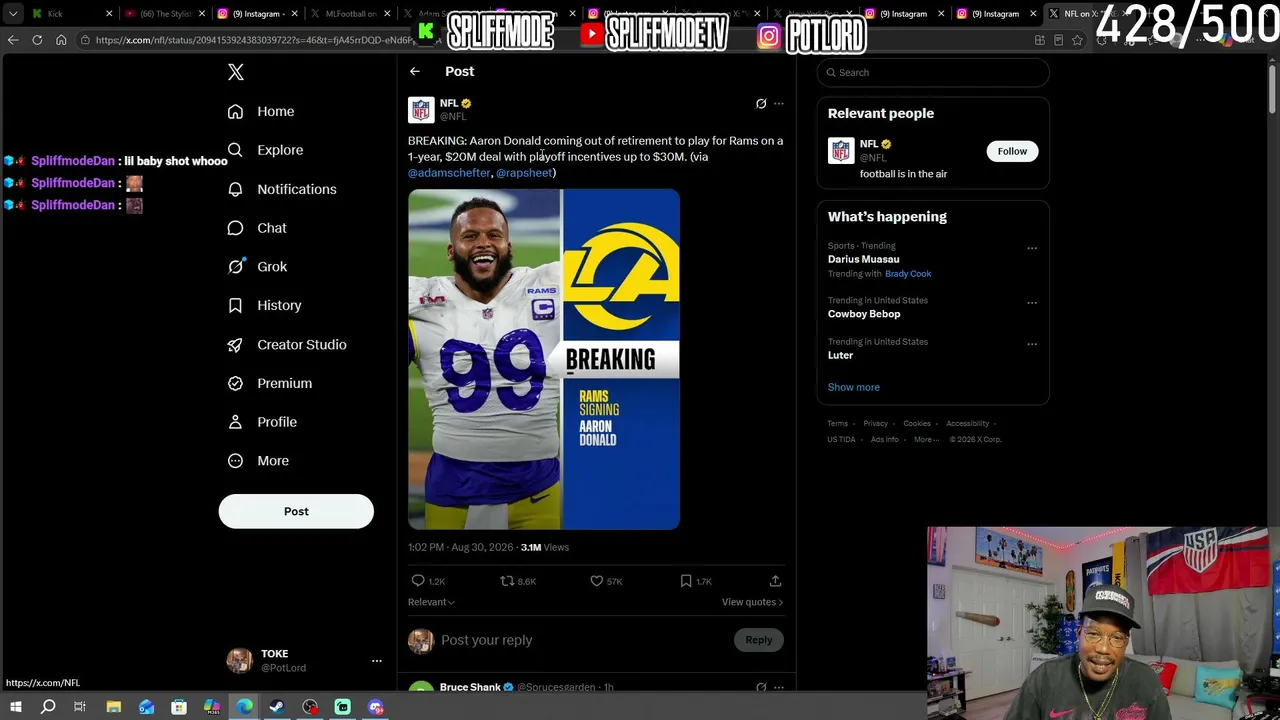1280x720 pixels.
Task: Open more options for Cowboy Bebop trend
Action: [x=1032, y=303]
